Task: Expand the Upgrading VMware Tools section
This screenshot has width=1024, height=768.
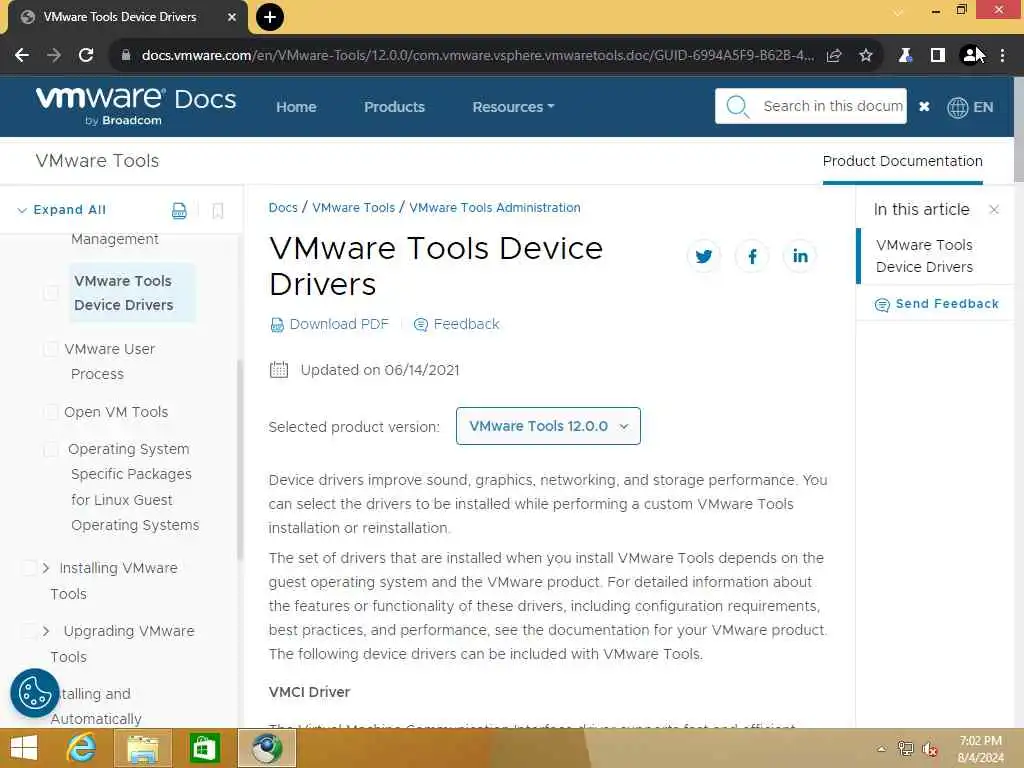Action: tap(46, 631)
